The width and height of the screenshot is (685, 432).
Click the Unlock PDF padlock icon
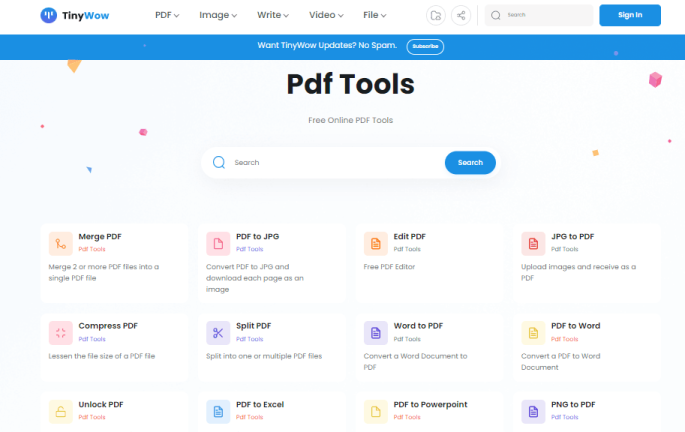[61, 411]
